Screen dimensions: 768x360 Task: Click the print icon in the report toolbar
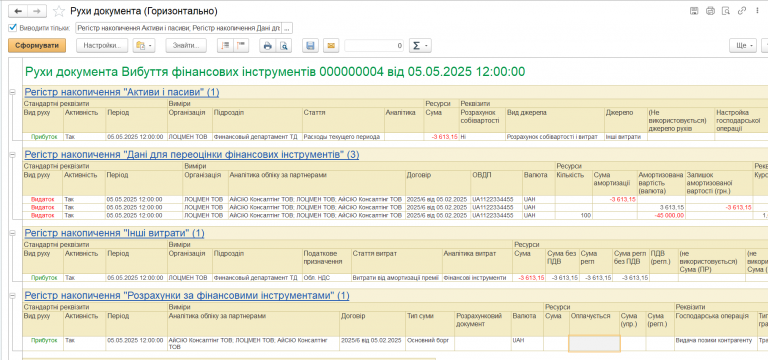point(267,46)
